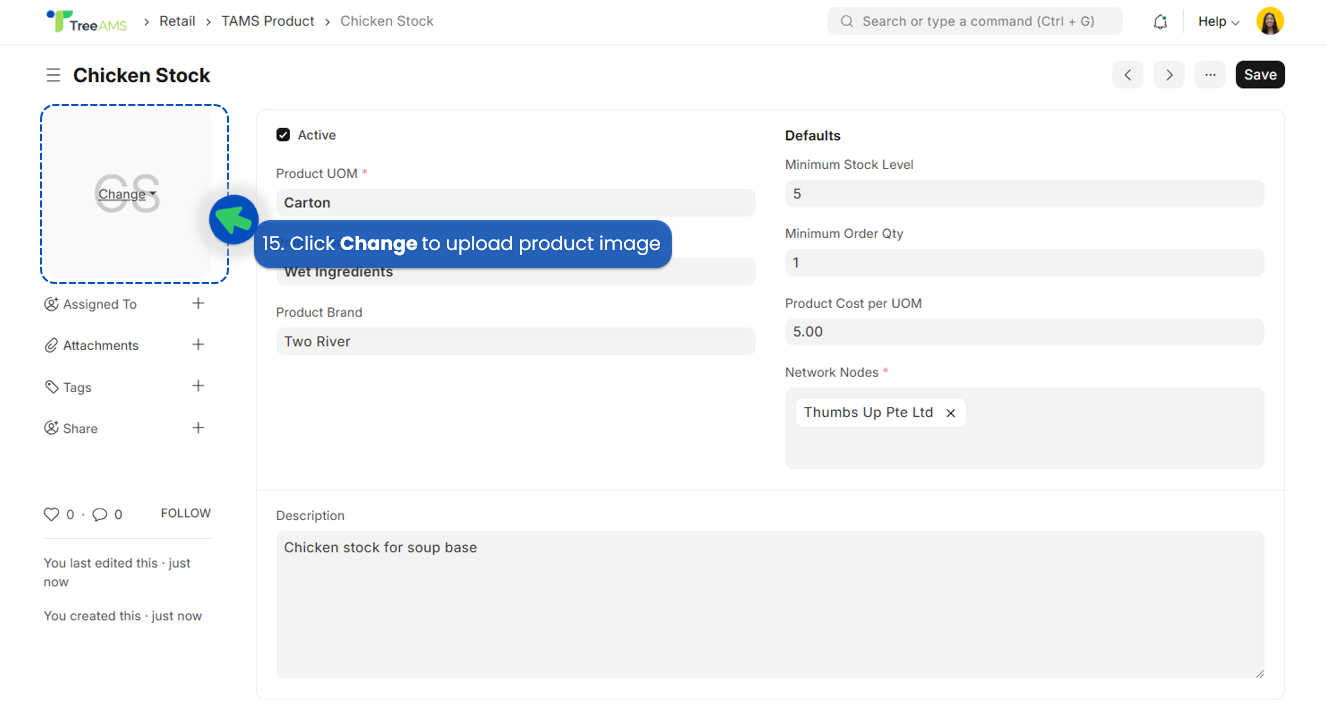
Task: Add an assignee with plus icon
Action: point(198,303)
